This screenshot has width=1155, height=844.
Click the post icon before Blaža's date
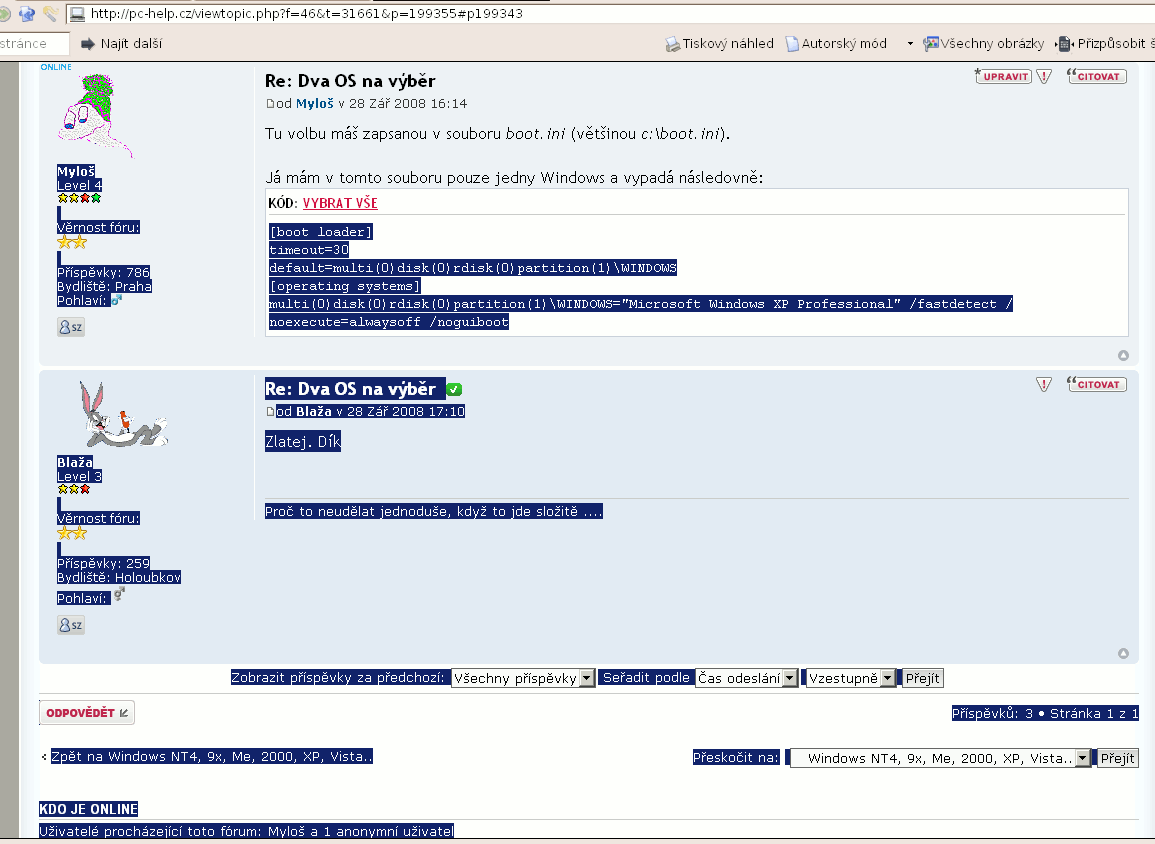[270, 412]
